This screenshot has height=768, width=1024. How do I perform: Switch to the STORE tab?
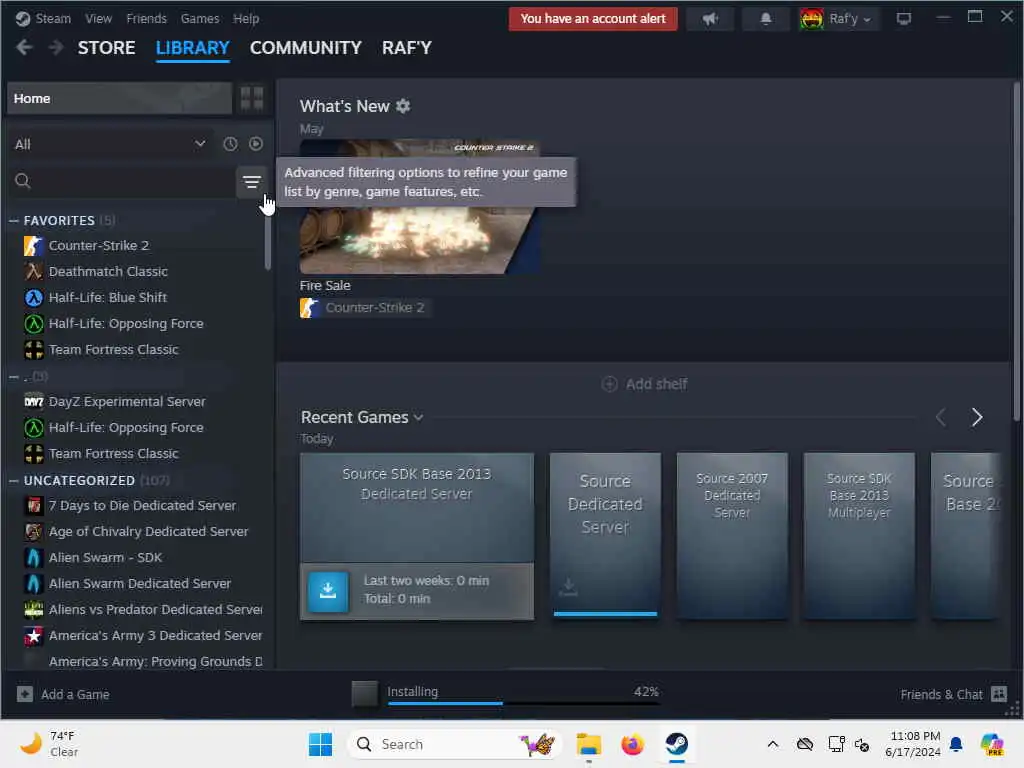(x=106, y=48)
